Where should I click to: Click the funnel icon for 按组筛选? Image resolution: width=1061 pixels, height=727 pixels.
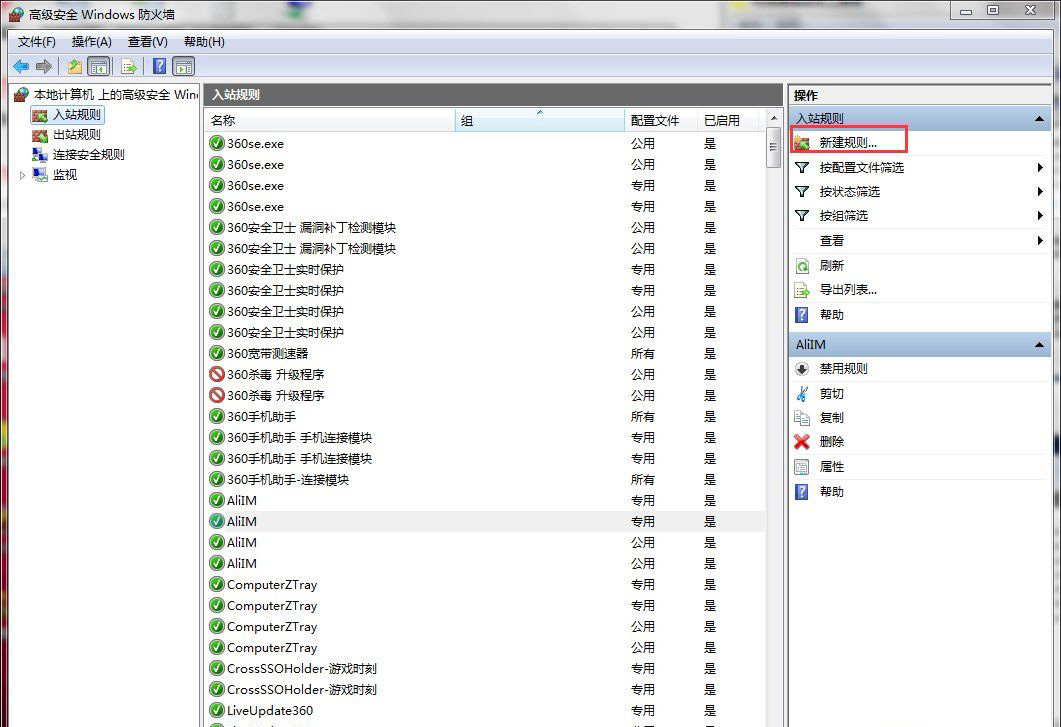pyautogui.click(x=802, y=216)
